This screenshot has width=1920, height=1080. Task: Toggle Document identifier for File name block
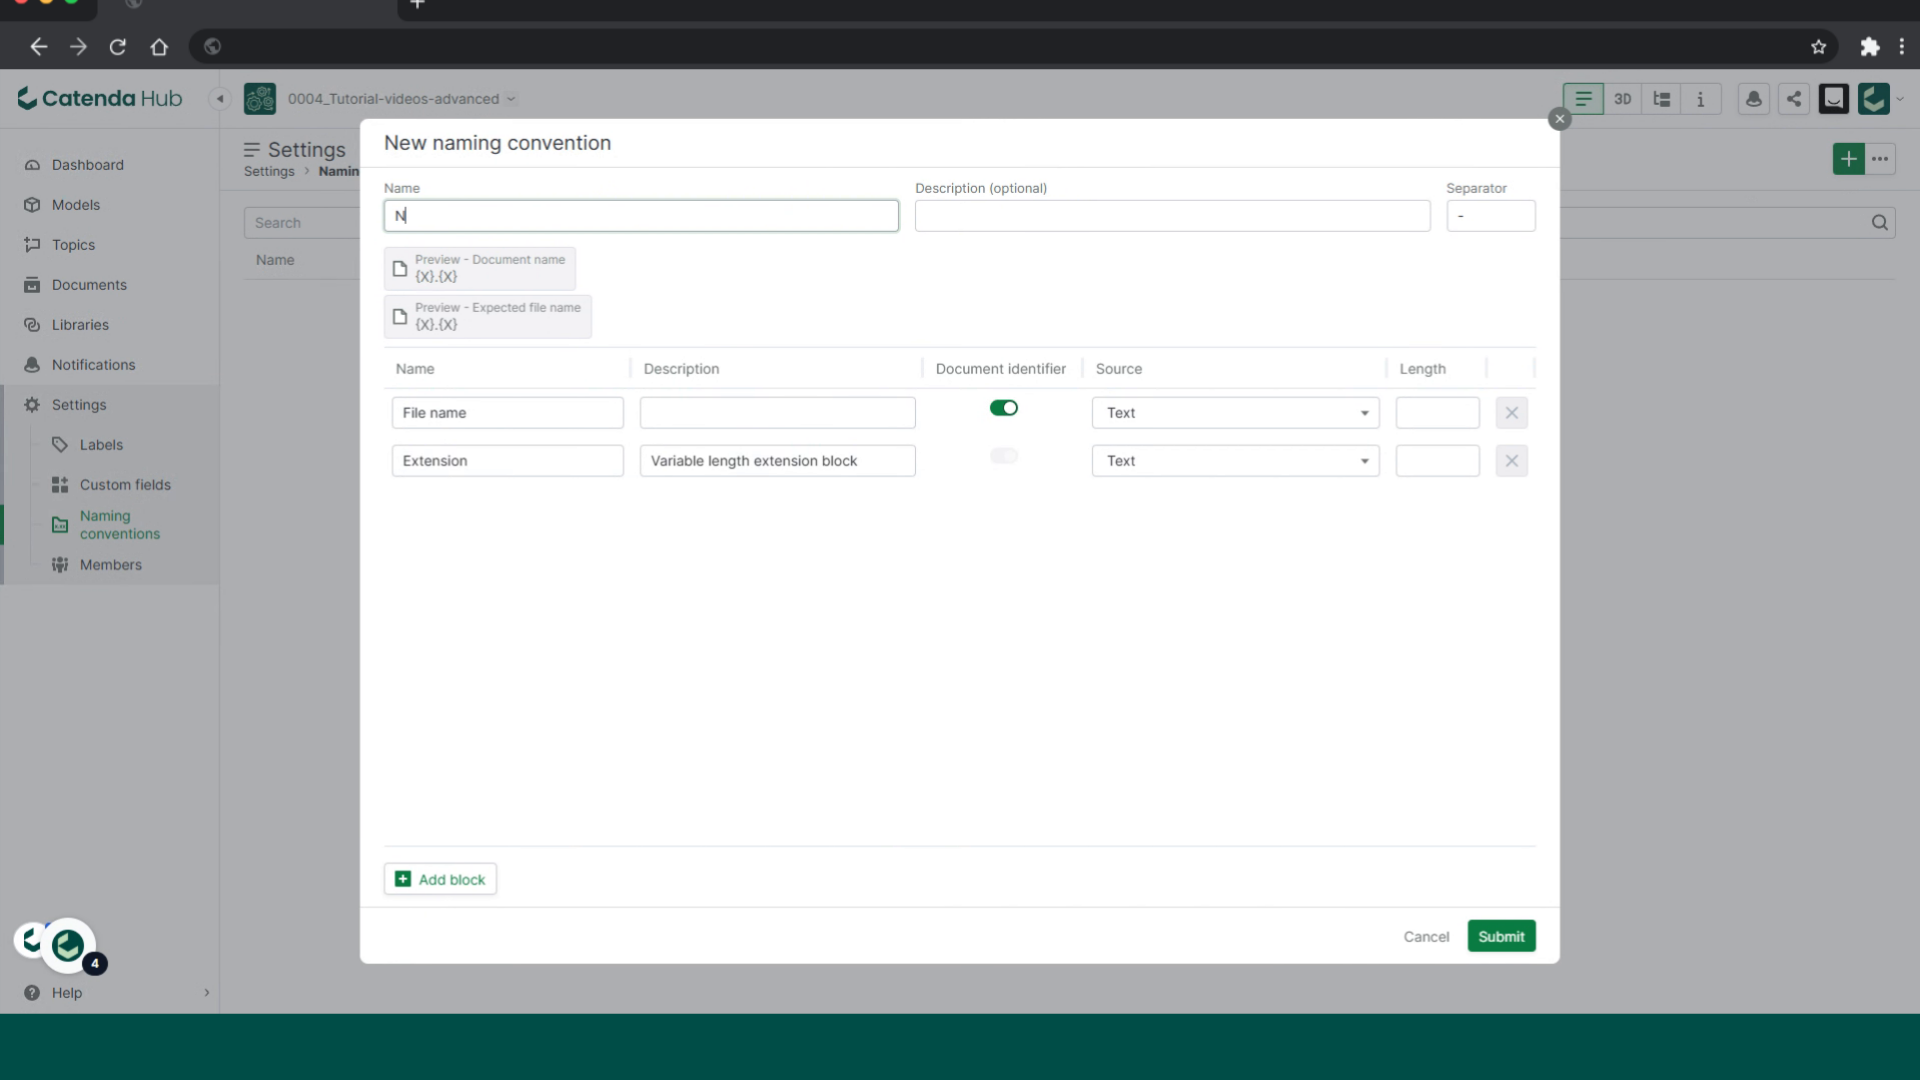click(x=1003, y=408)
